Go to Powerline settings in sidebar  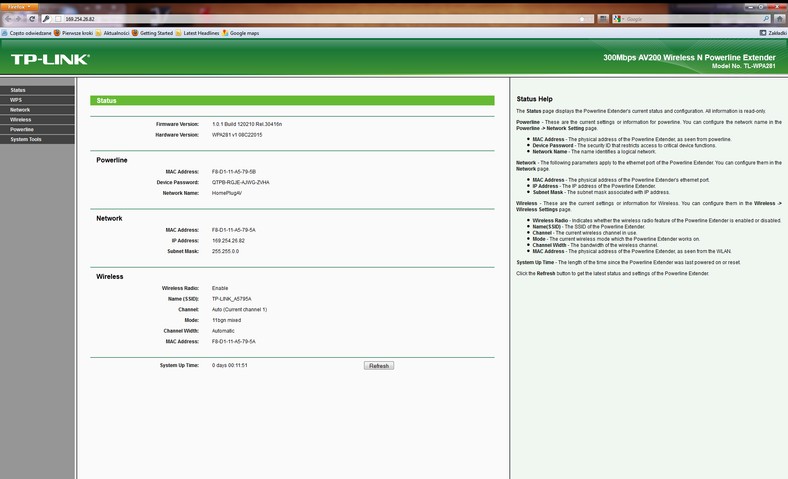(22, 130)
